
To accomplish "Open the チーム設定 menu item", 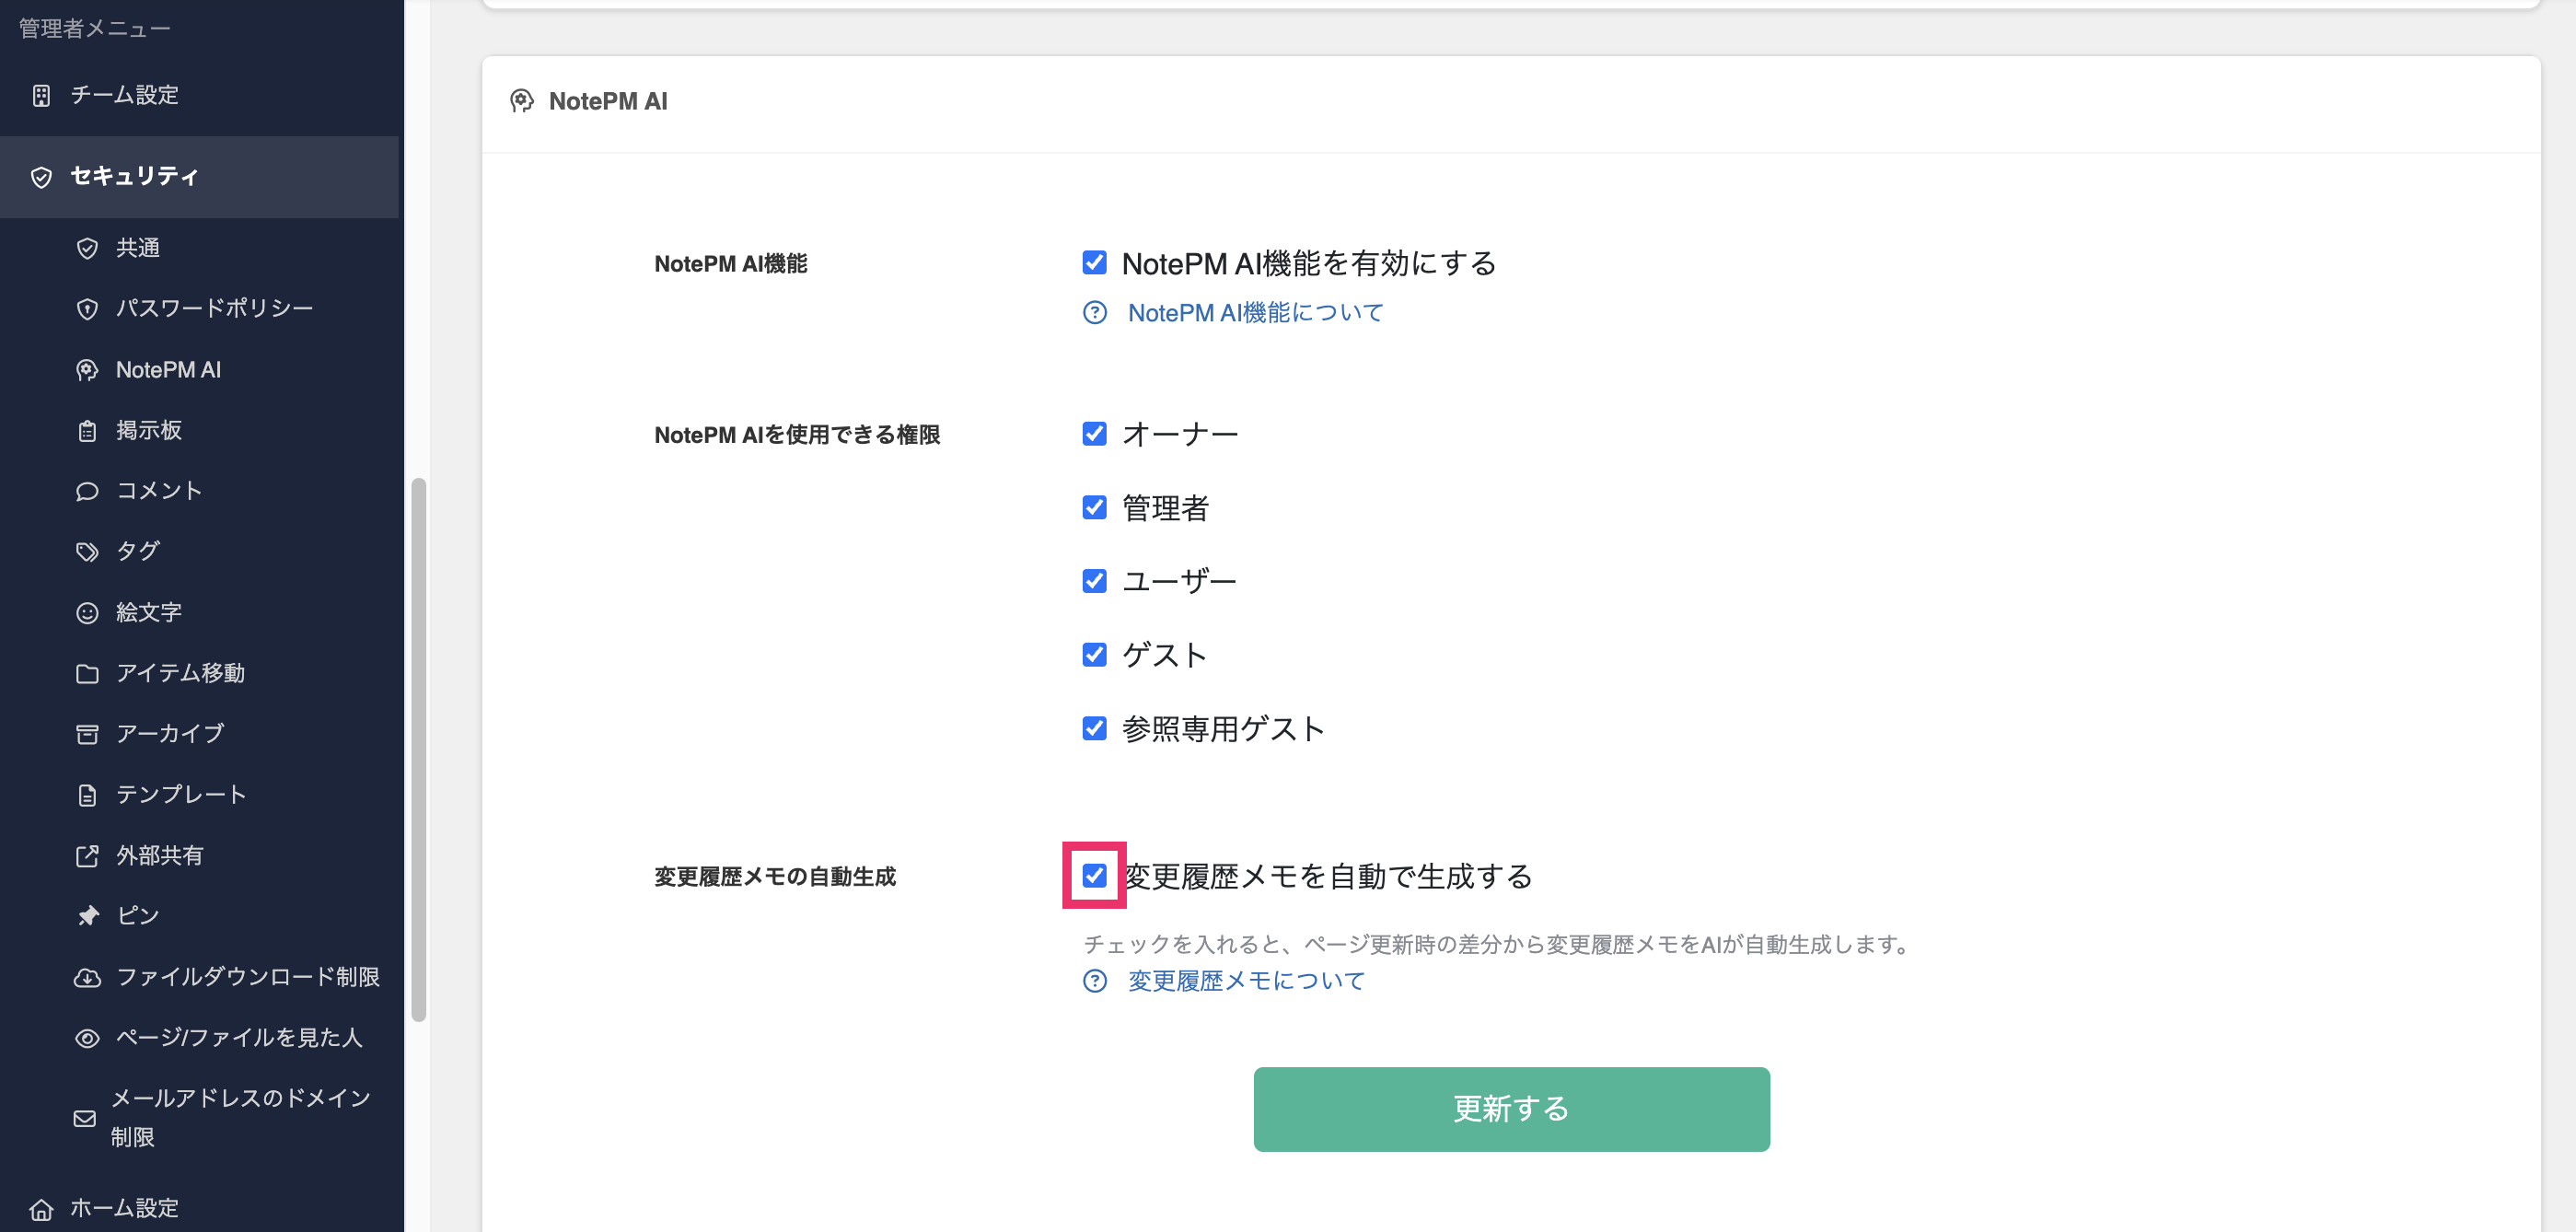I will (122, 95).
